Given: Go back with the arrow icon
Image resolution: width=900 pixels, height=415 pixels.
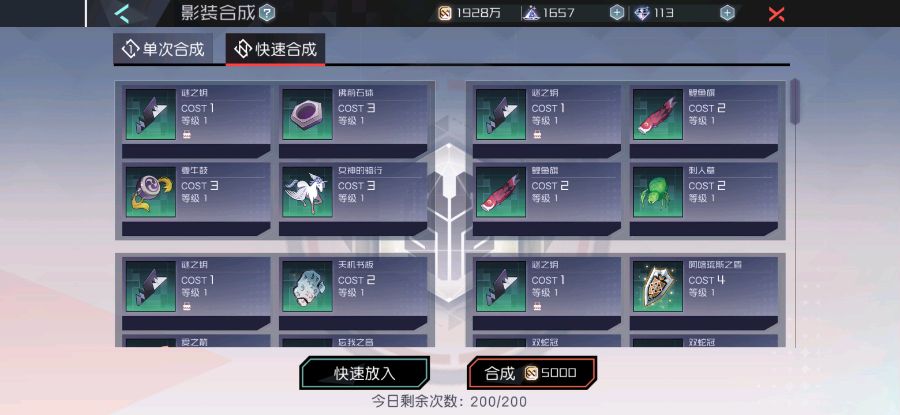Looking at the screenshot, I should click(x=121, y=13).
